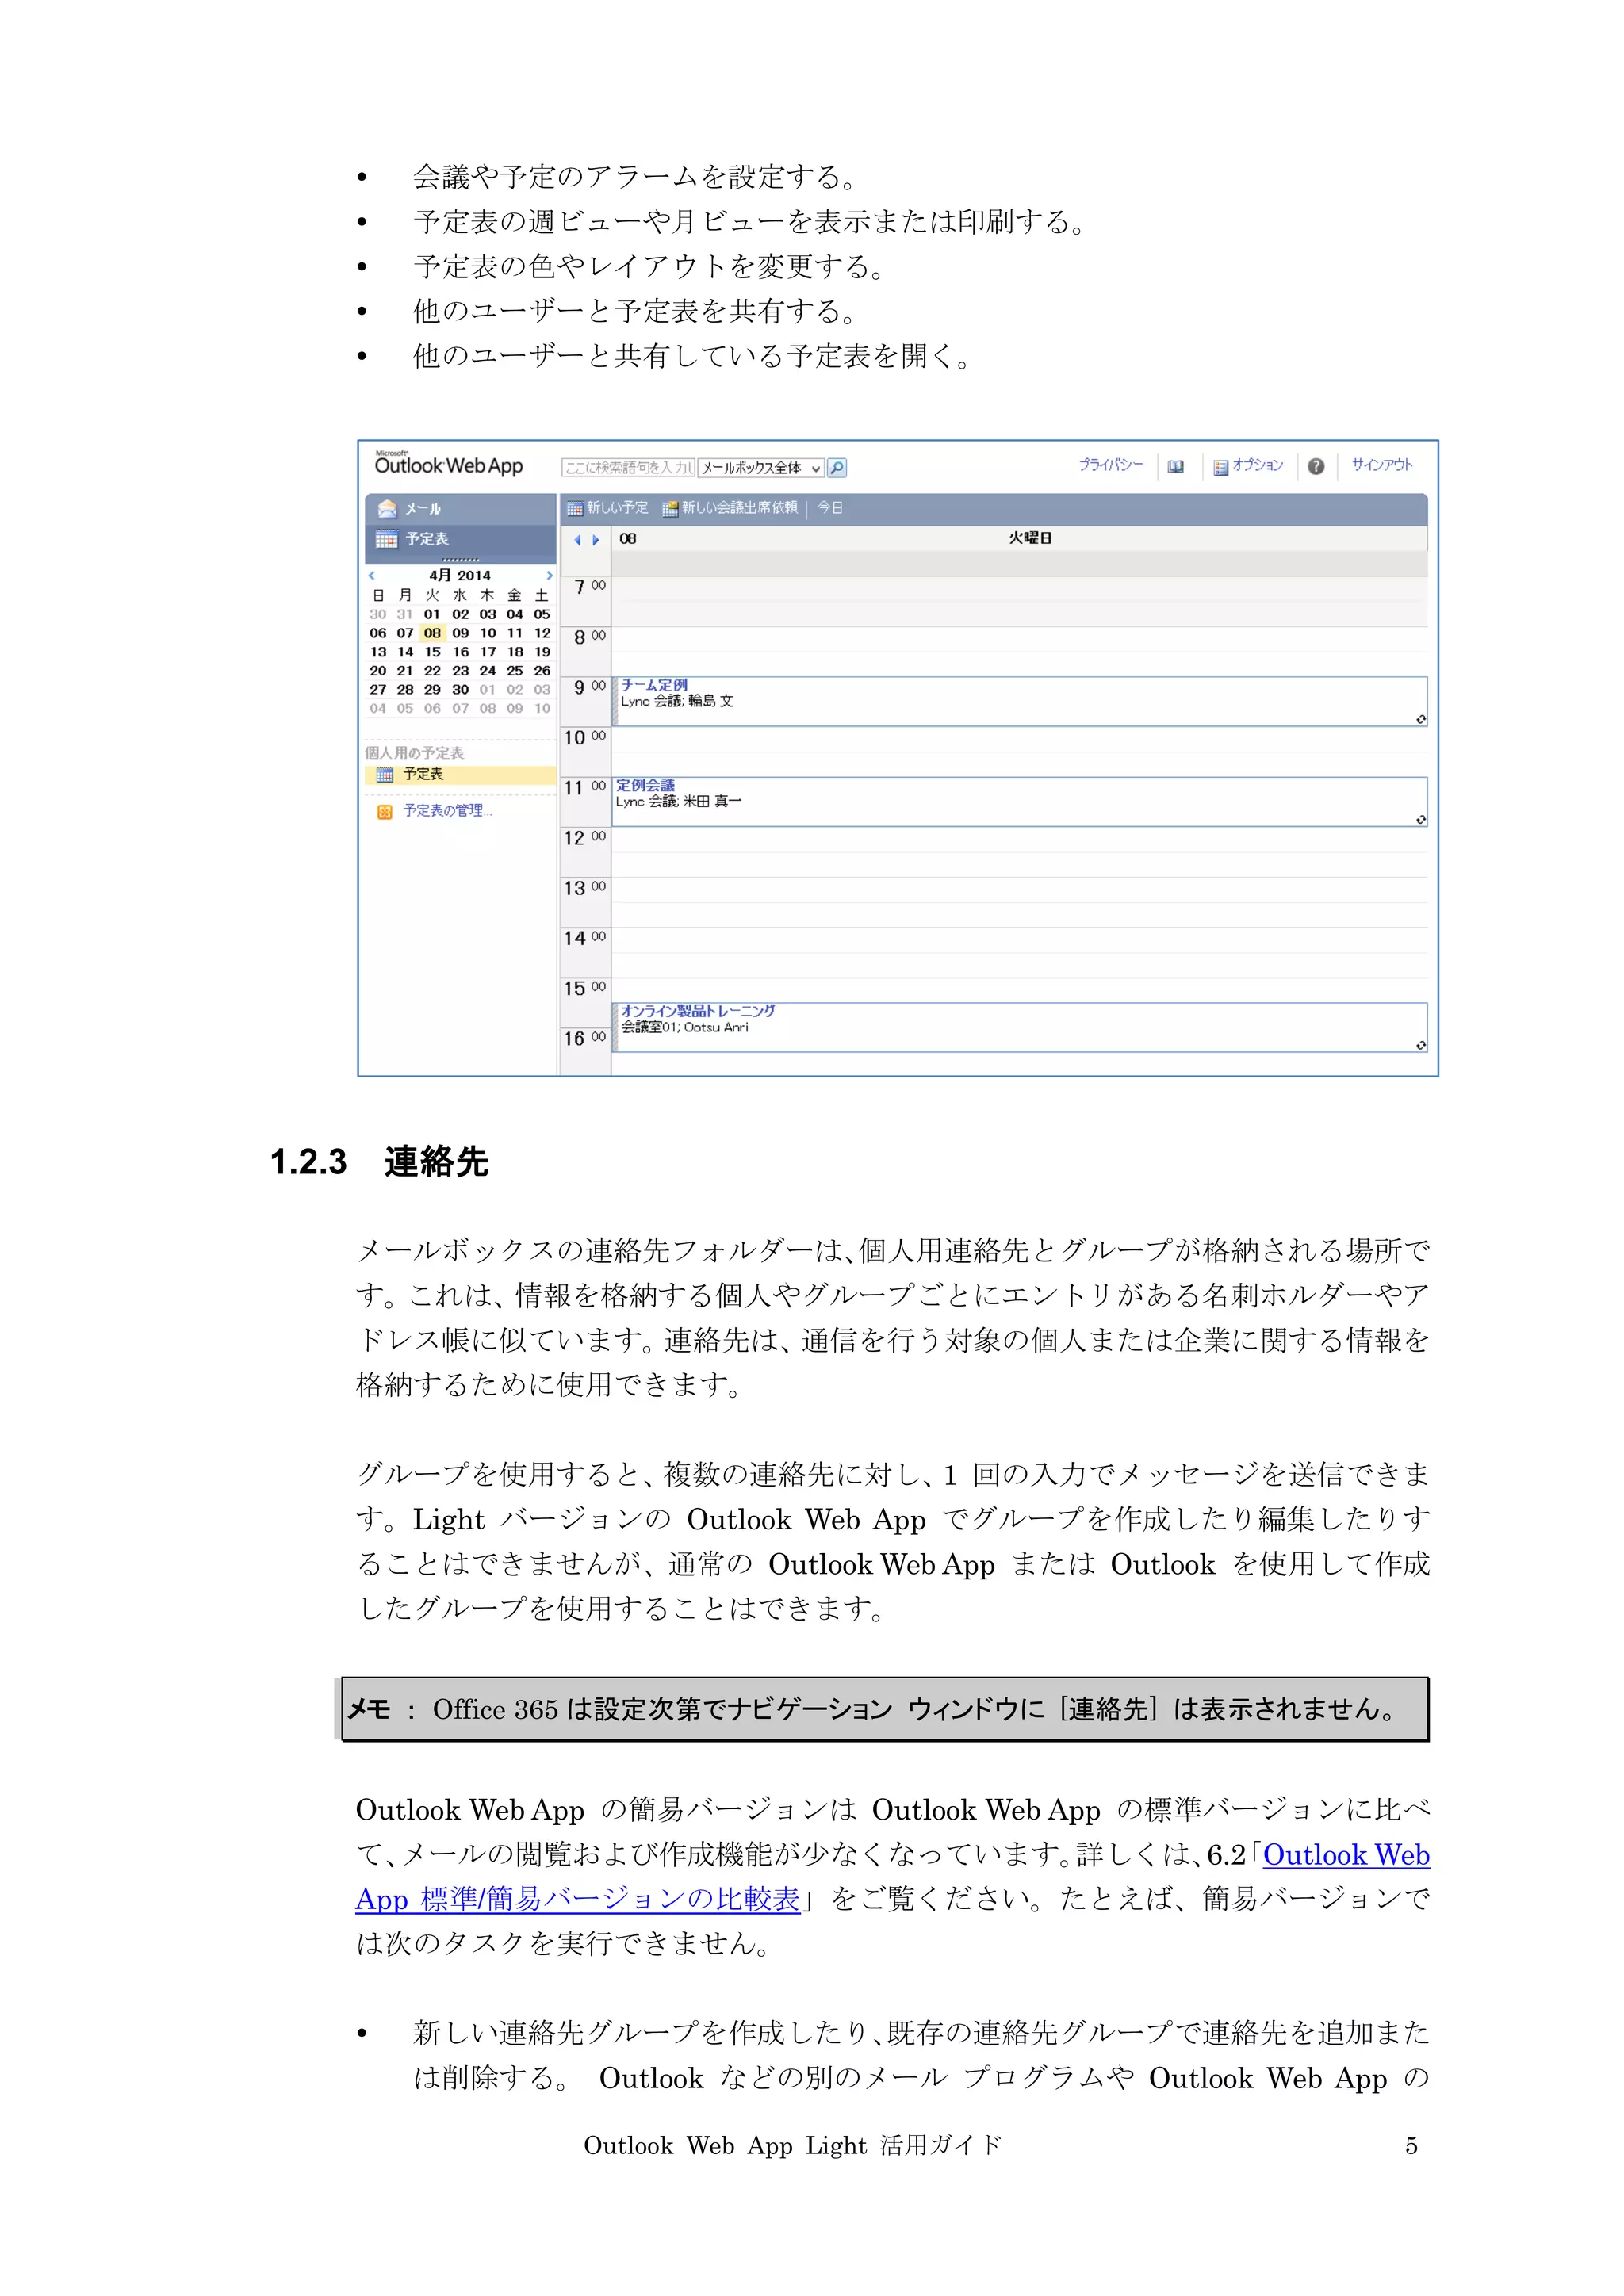Open the チーム定例 appointment
The height and width of the screenshot is (2296, 1624).
tap(1018, 701)
